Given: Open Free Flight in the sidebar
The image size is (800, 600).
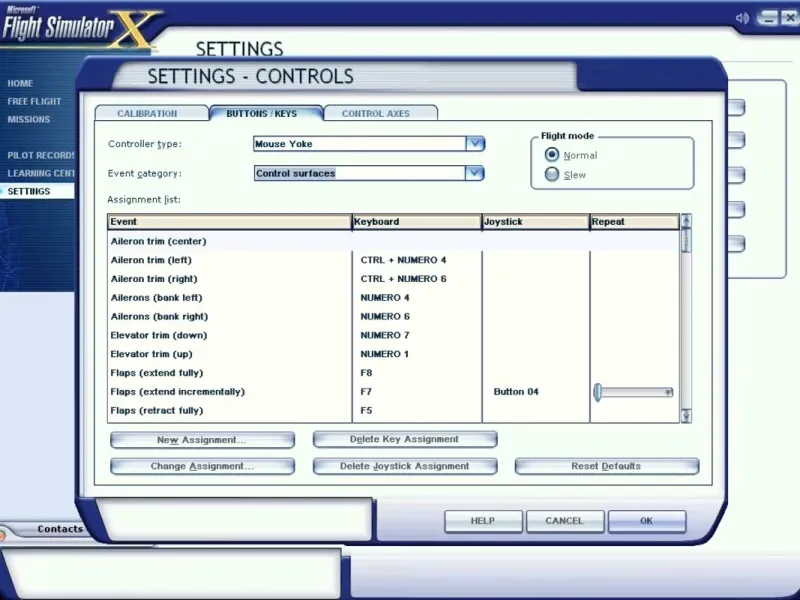Looking at the screenshot, I should (x=34, y=102).
